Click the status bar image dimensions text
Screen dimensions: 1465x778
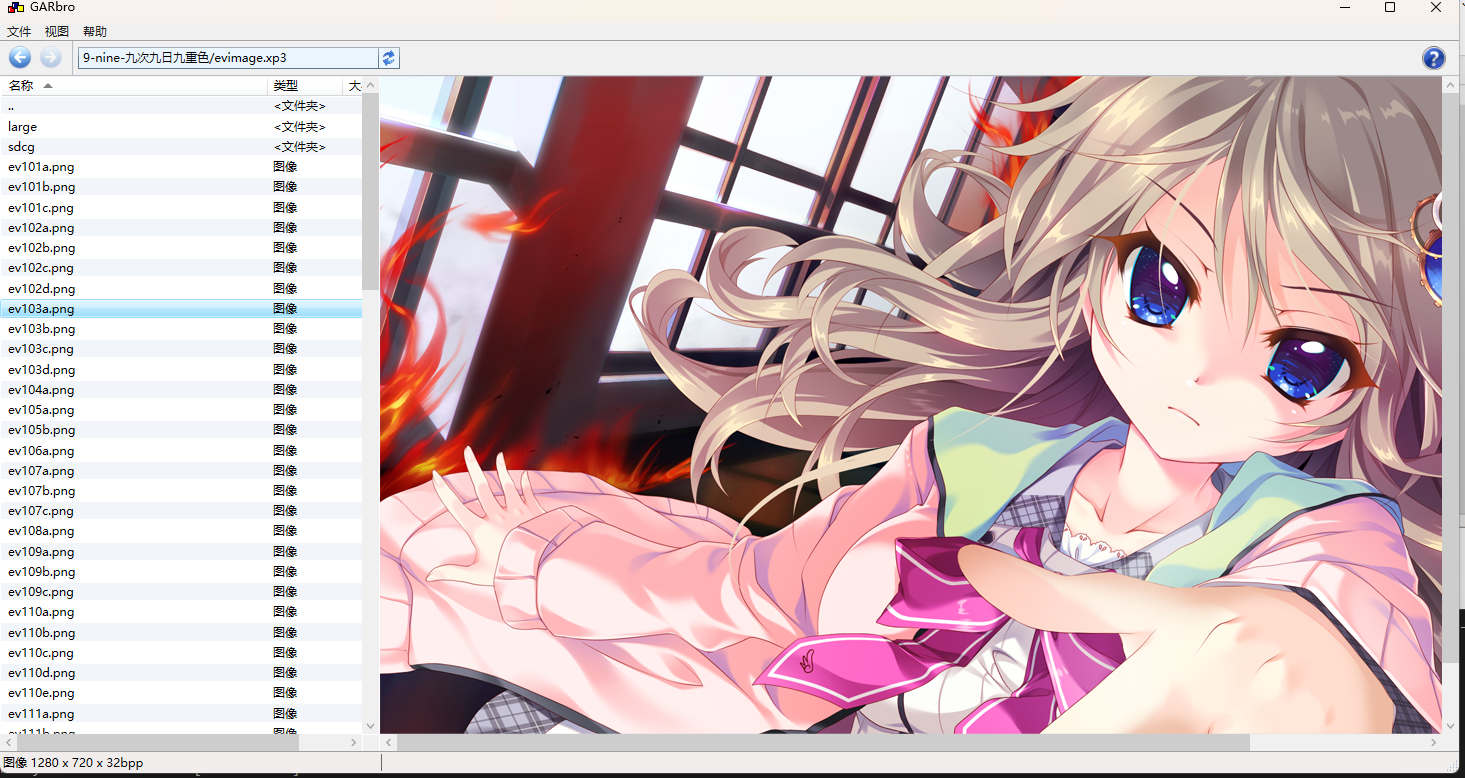(x=73, y=763)
